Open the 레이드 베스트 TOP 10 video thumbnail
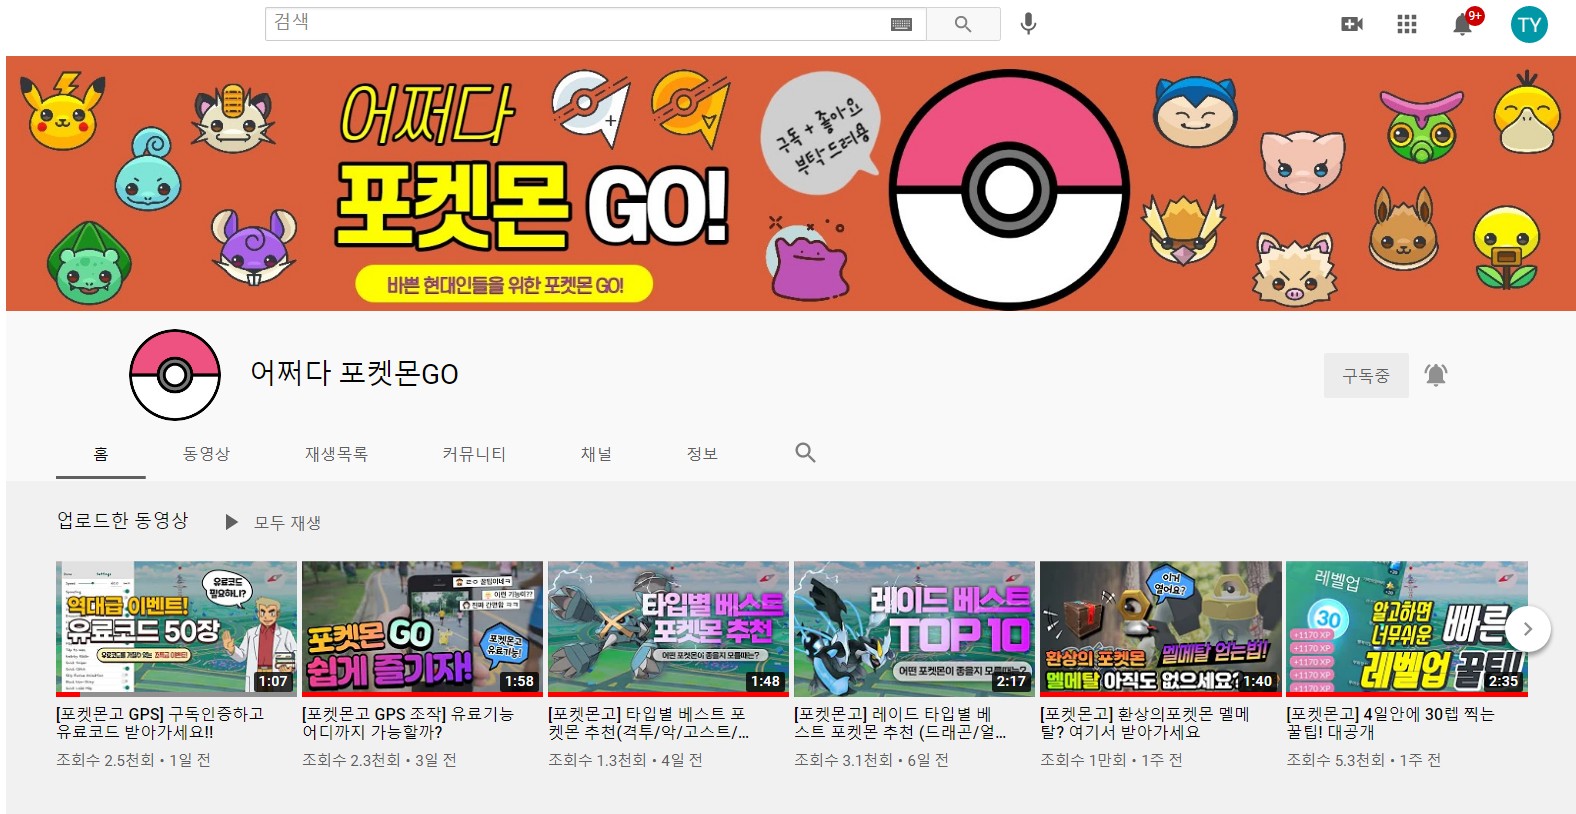Image resolution: width=1576 pixels, height=814 pixels. pyautogui.click(x=914, y=628)
